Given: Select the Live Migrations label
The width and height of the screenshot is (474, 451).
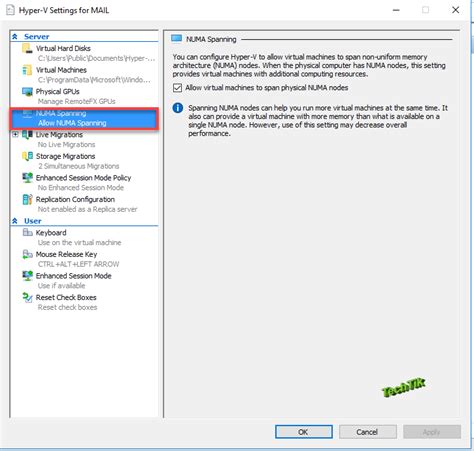Looking at the screenshot, I should tap(59, 135).
